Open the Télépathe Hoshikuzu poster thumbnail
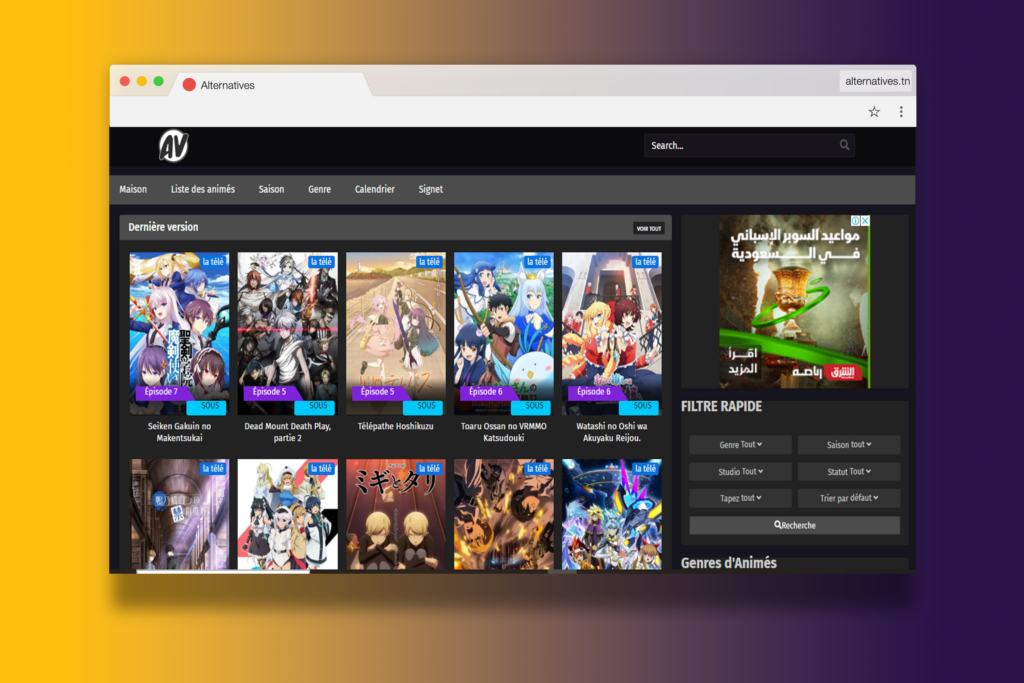Screen dimensions: 1024x683 pyautogui.click(x=396, y=334)
